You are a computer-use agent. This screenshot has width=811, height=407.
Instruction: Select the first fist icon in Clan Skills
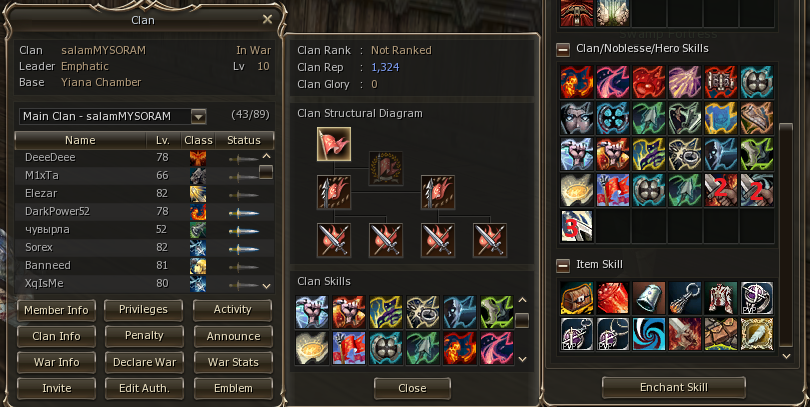pyautogui.click(x=312, y=312)
